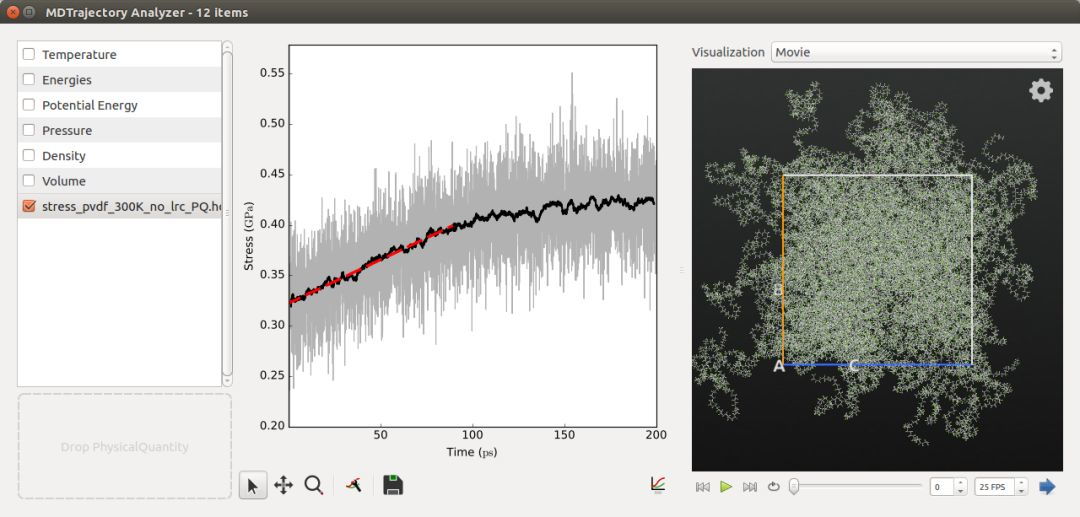Screen dimensions: 1080x517
Task: Select the Density list item
Action: [x=64, y=156]
